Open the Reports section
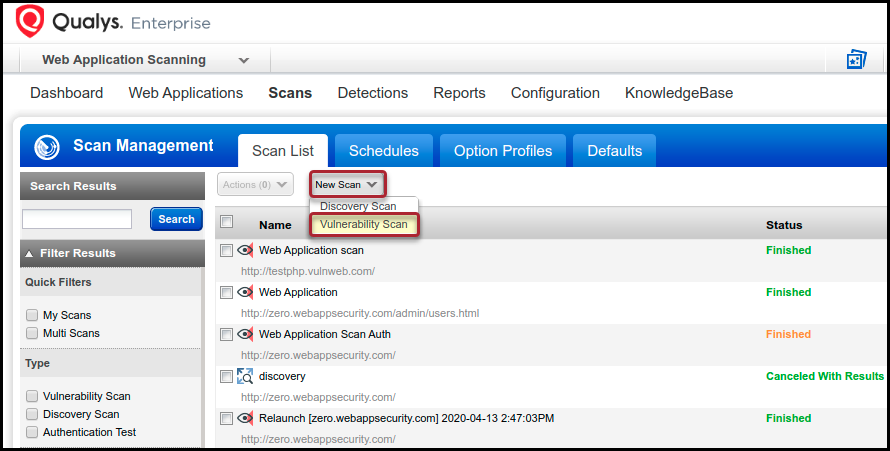This screenshot has width=890, height=451. click(459, 93)
